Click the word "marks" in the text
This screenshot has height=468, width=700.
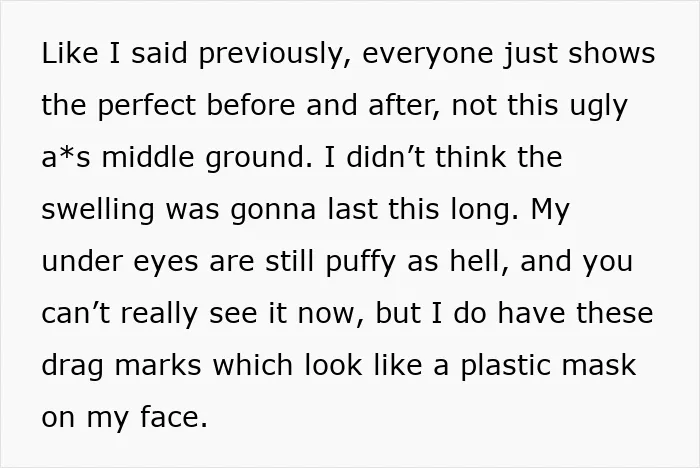158,365
